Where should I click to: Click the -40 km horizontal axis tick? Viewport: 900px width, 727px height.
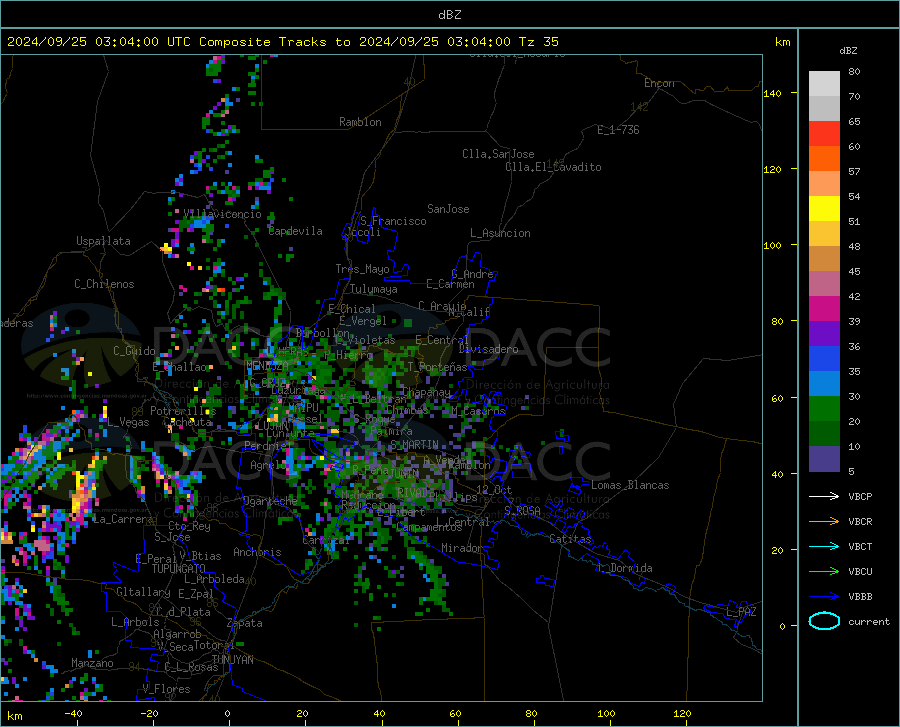coord(73,714)
